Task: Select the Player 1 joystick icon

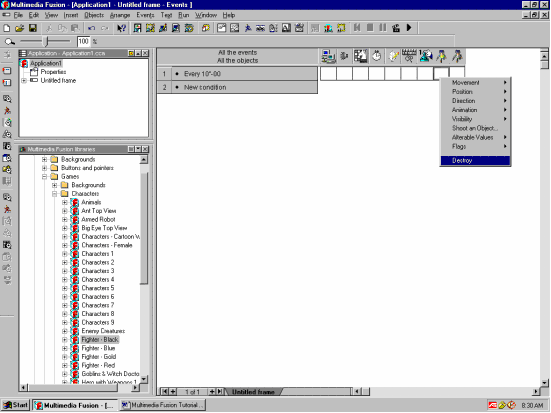Action: 425,56
